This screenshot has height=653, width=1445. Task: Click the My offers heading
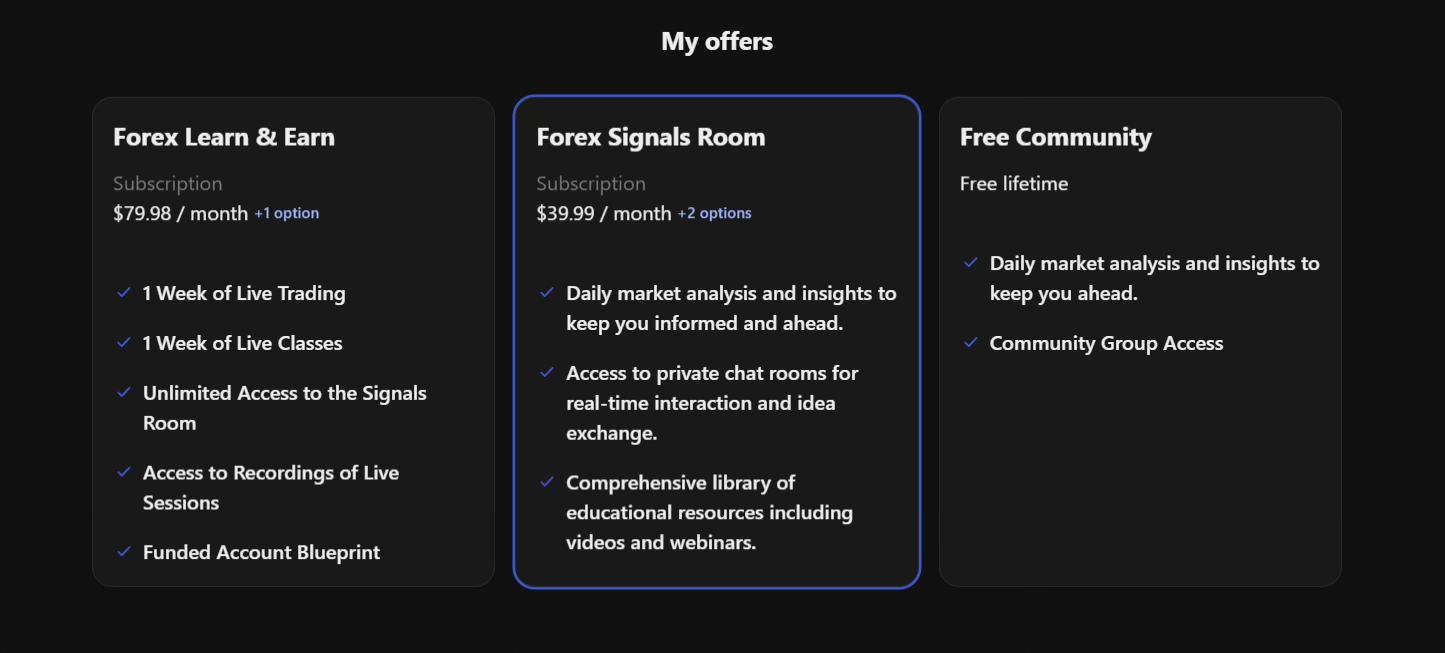coord(717,41)
